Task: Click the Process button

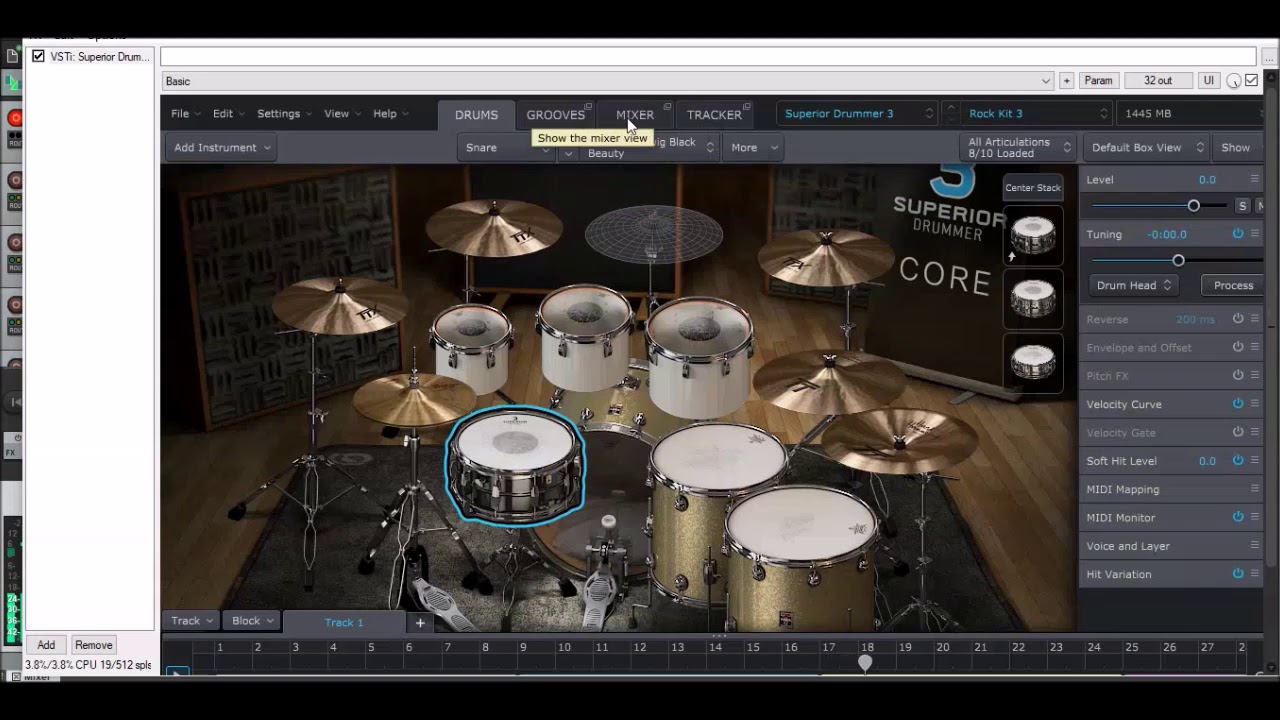Action: [1233, 285]
